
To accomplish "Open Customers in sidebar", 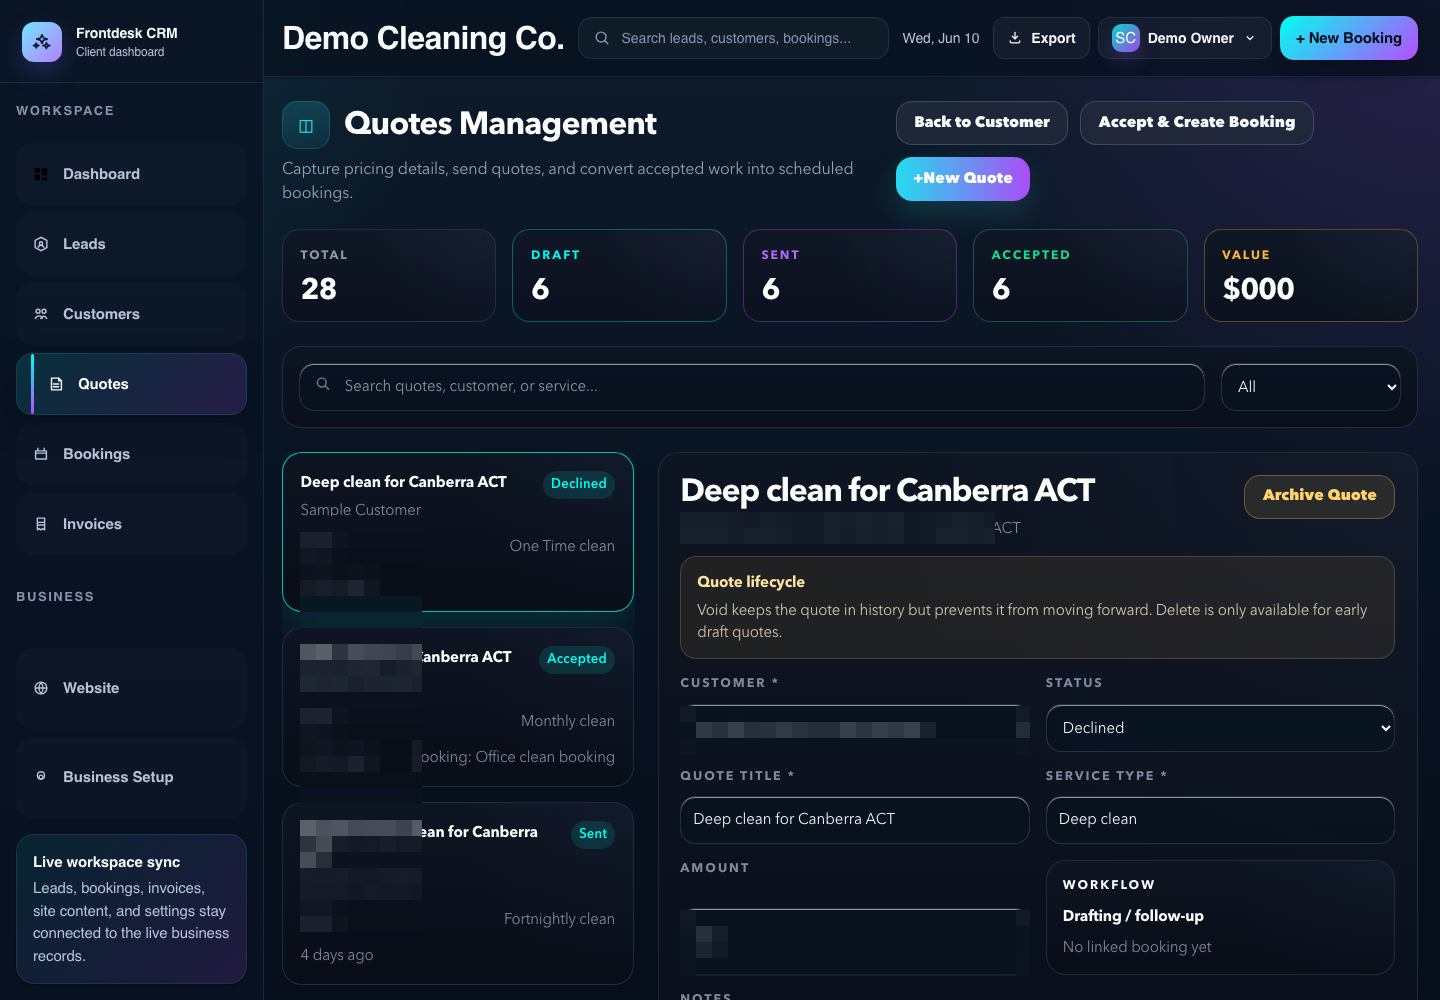I will 131,314.
